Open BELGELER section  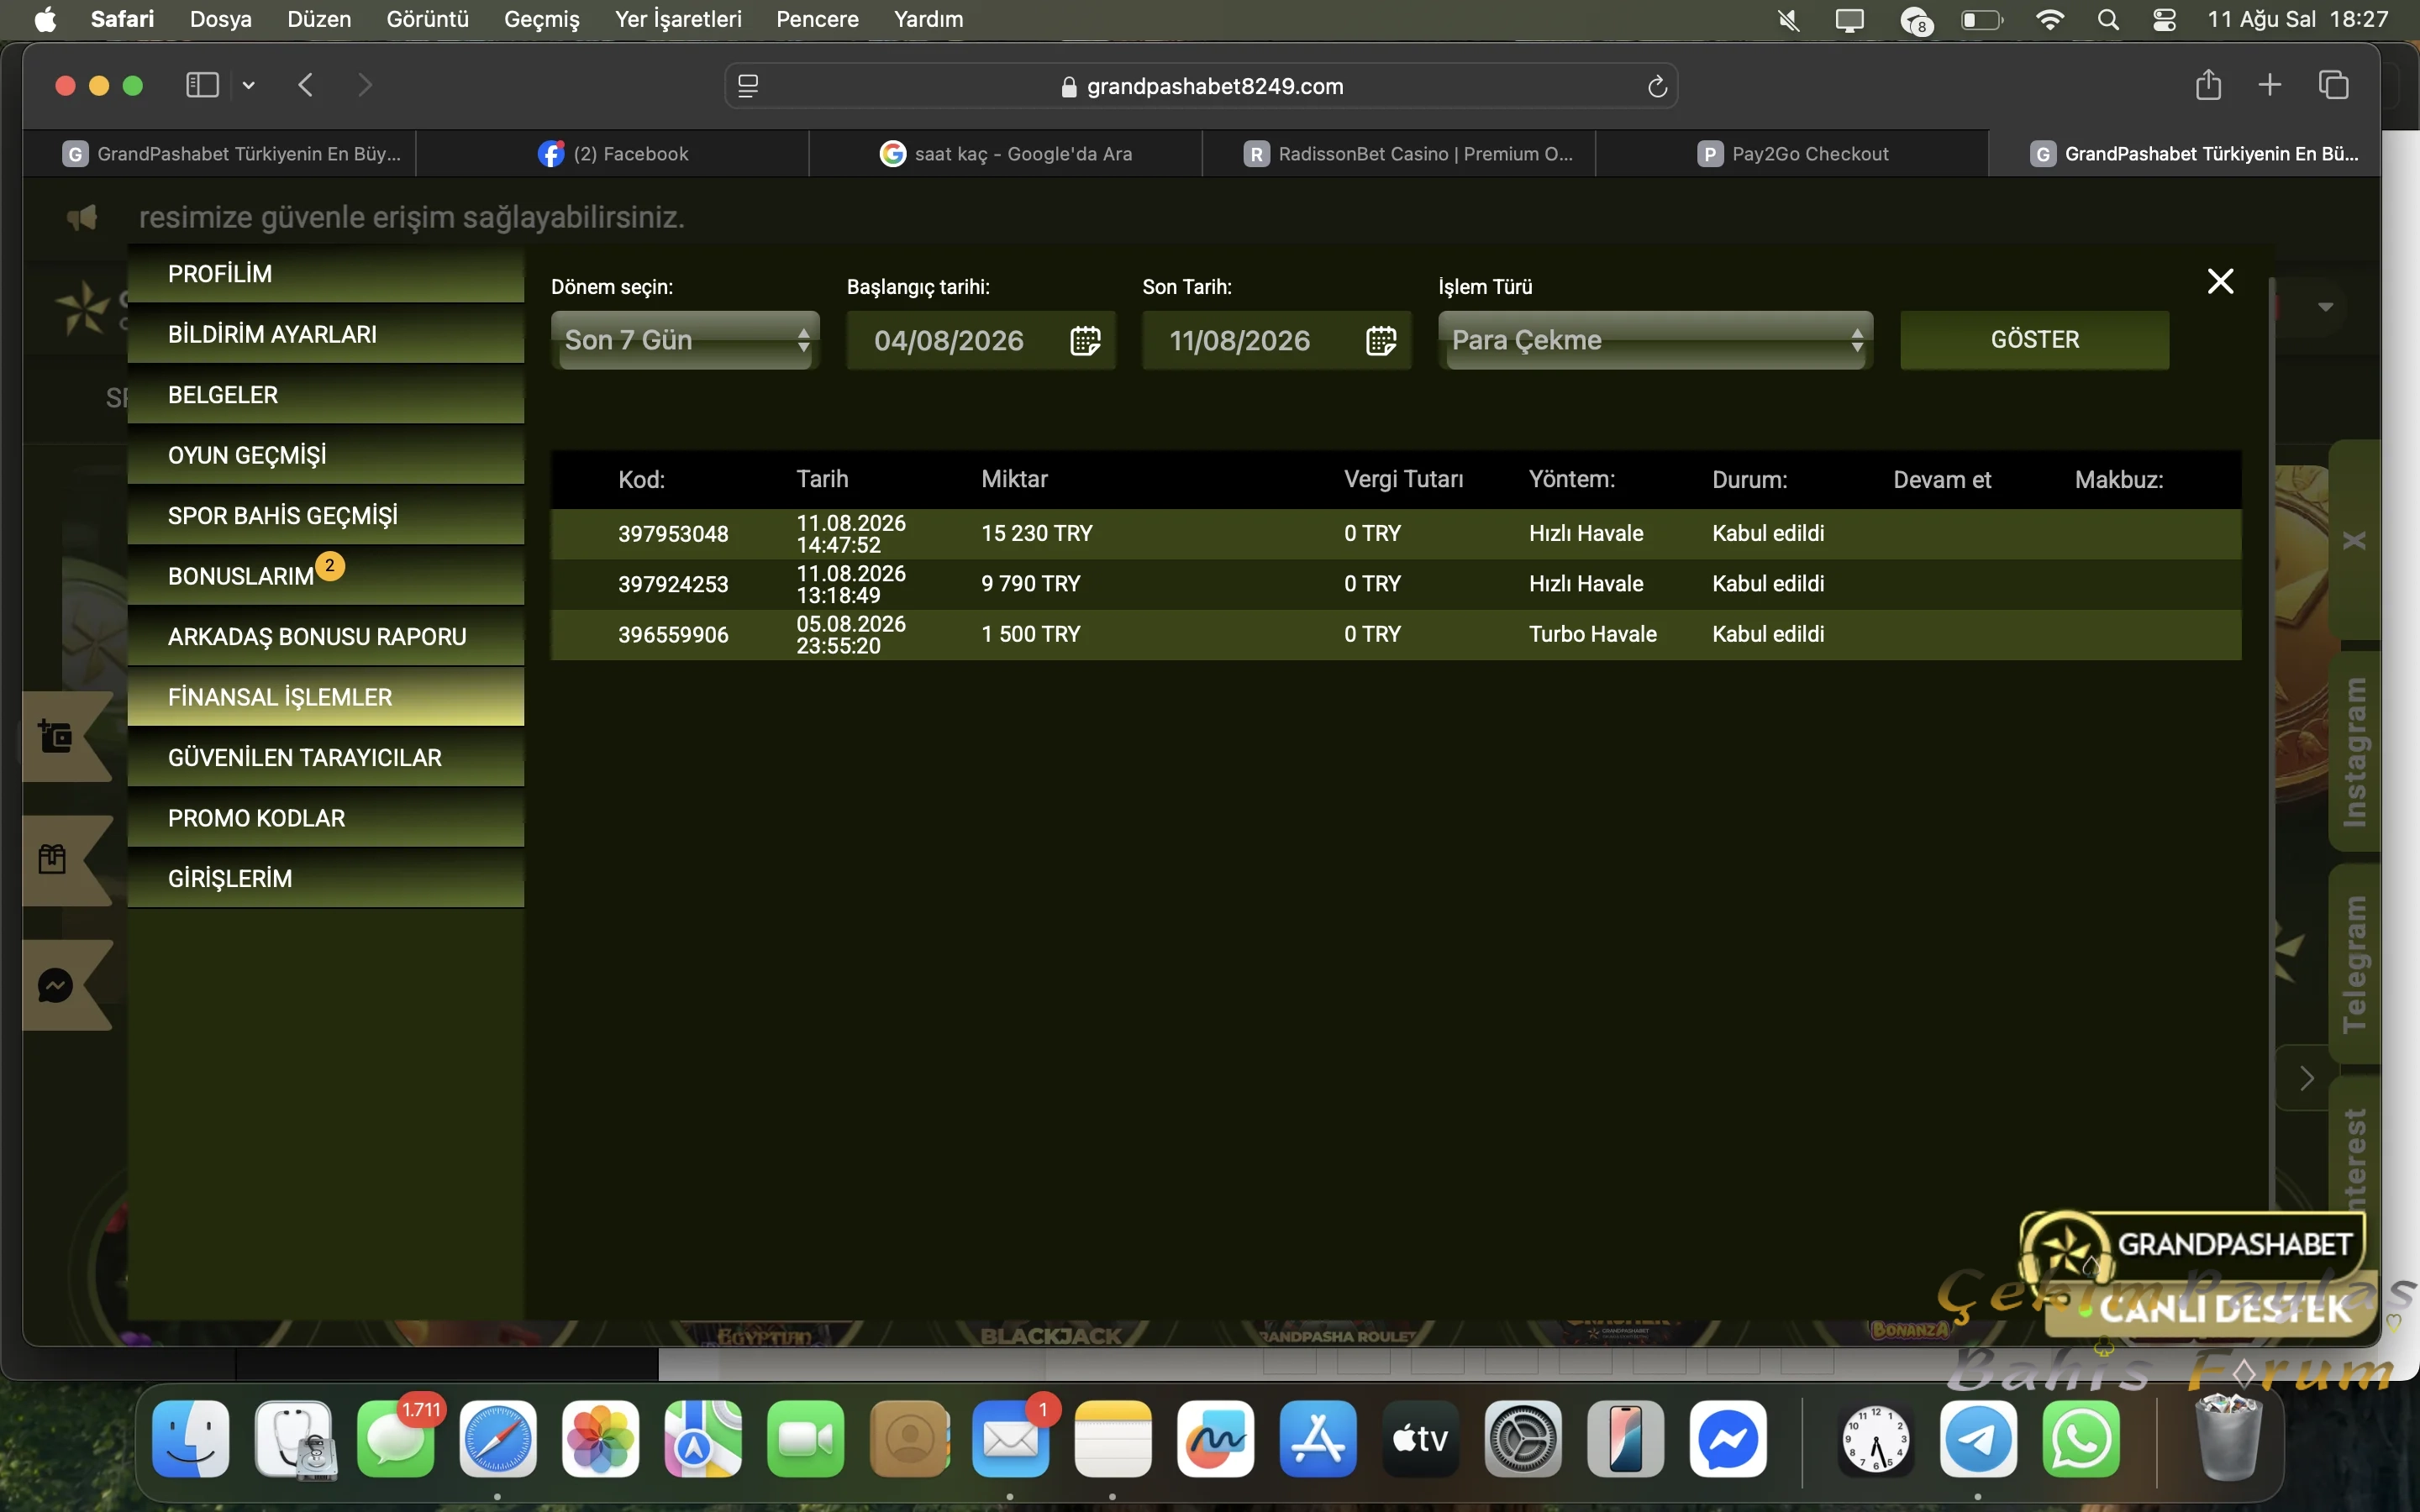326,395
